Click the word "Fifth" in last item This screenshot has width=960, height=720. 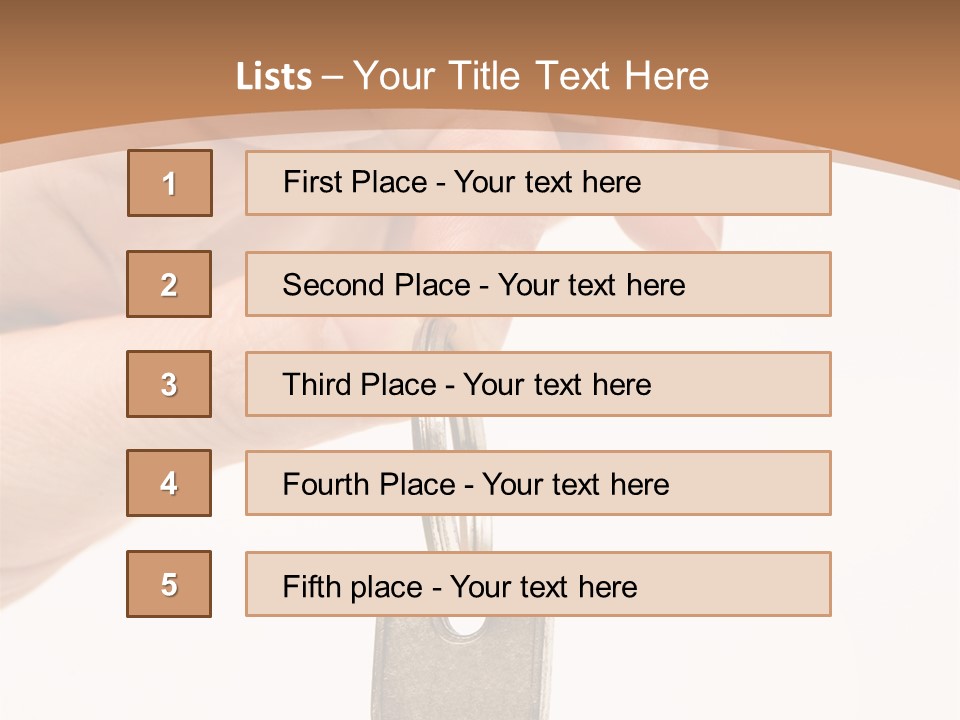310,586
